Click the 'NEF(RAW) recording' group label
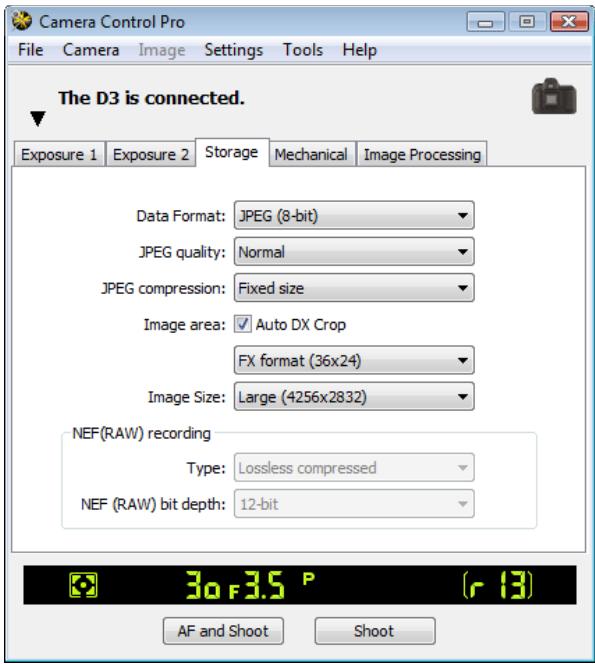 pyautogui.click(x=141, y=433)
